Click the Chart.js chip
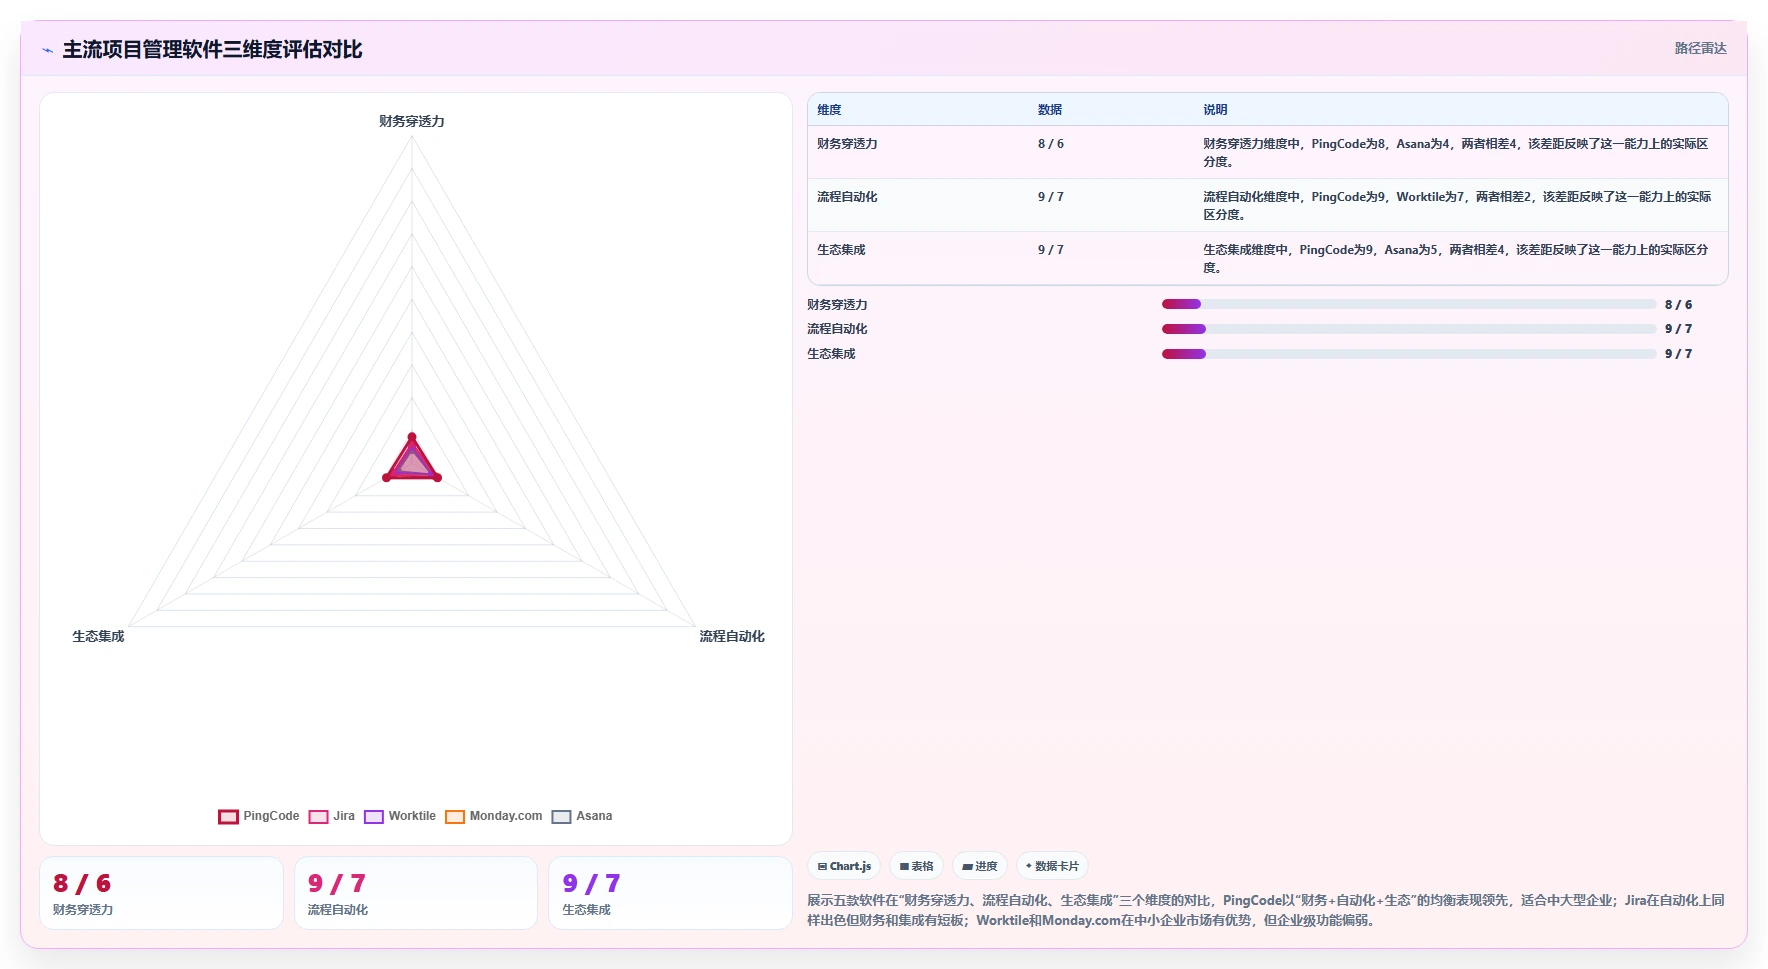Screen dimensions: 1768x969 844,866
